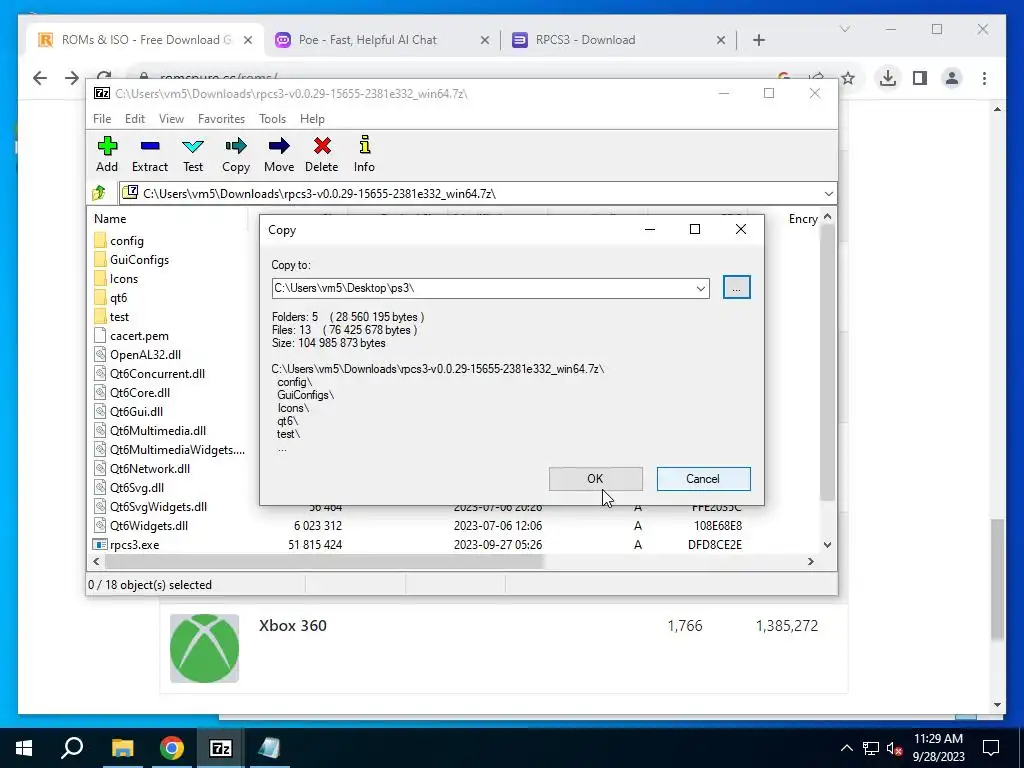Open the Chrome three-dot menu

(984, 78)
